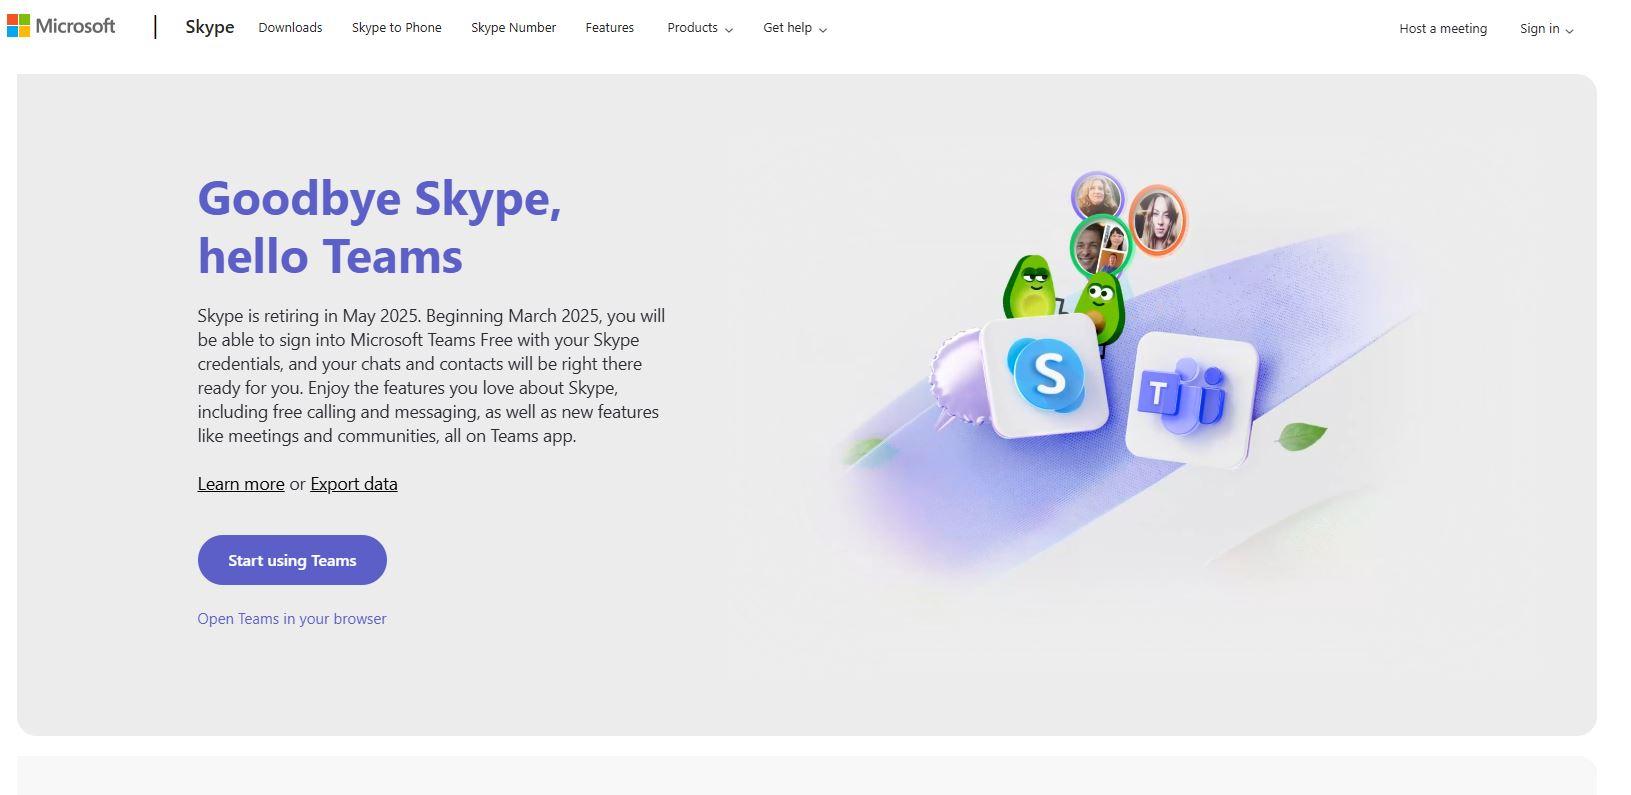Expand the Products dropdown menu
1631x795 pixels.
tap(700, 28)
